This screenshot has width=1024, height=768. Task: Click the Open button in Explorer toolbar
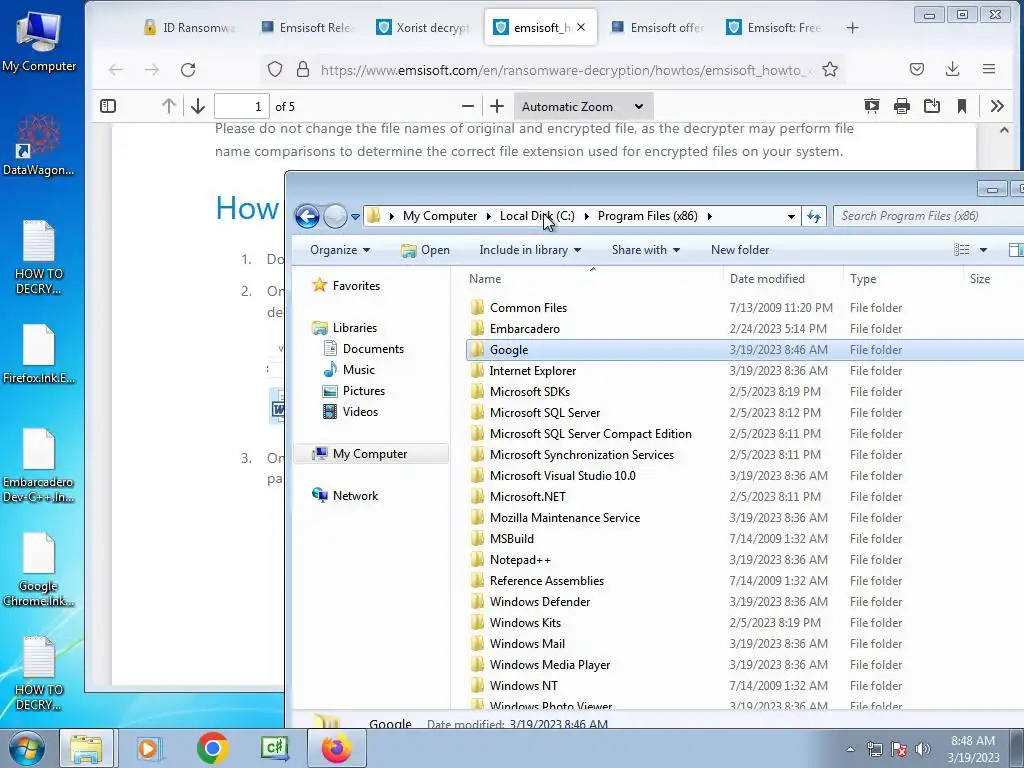425,250
